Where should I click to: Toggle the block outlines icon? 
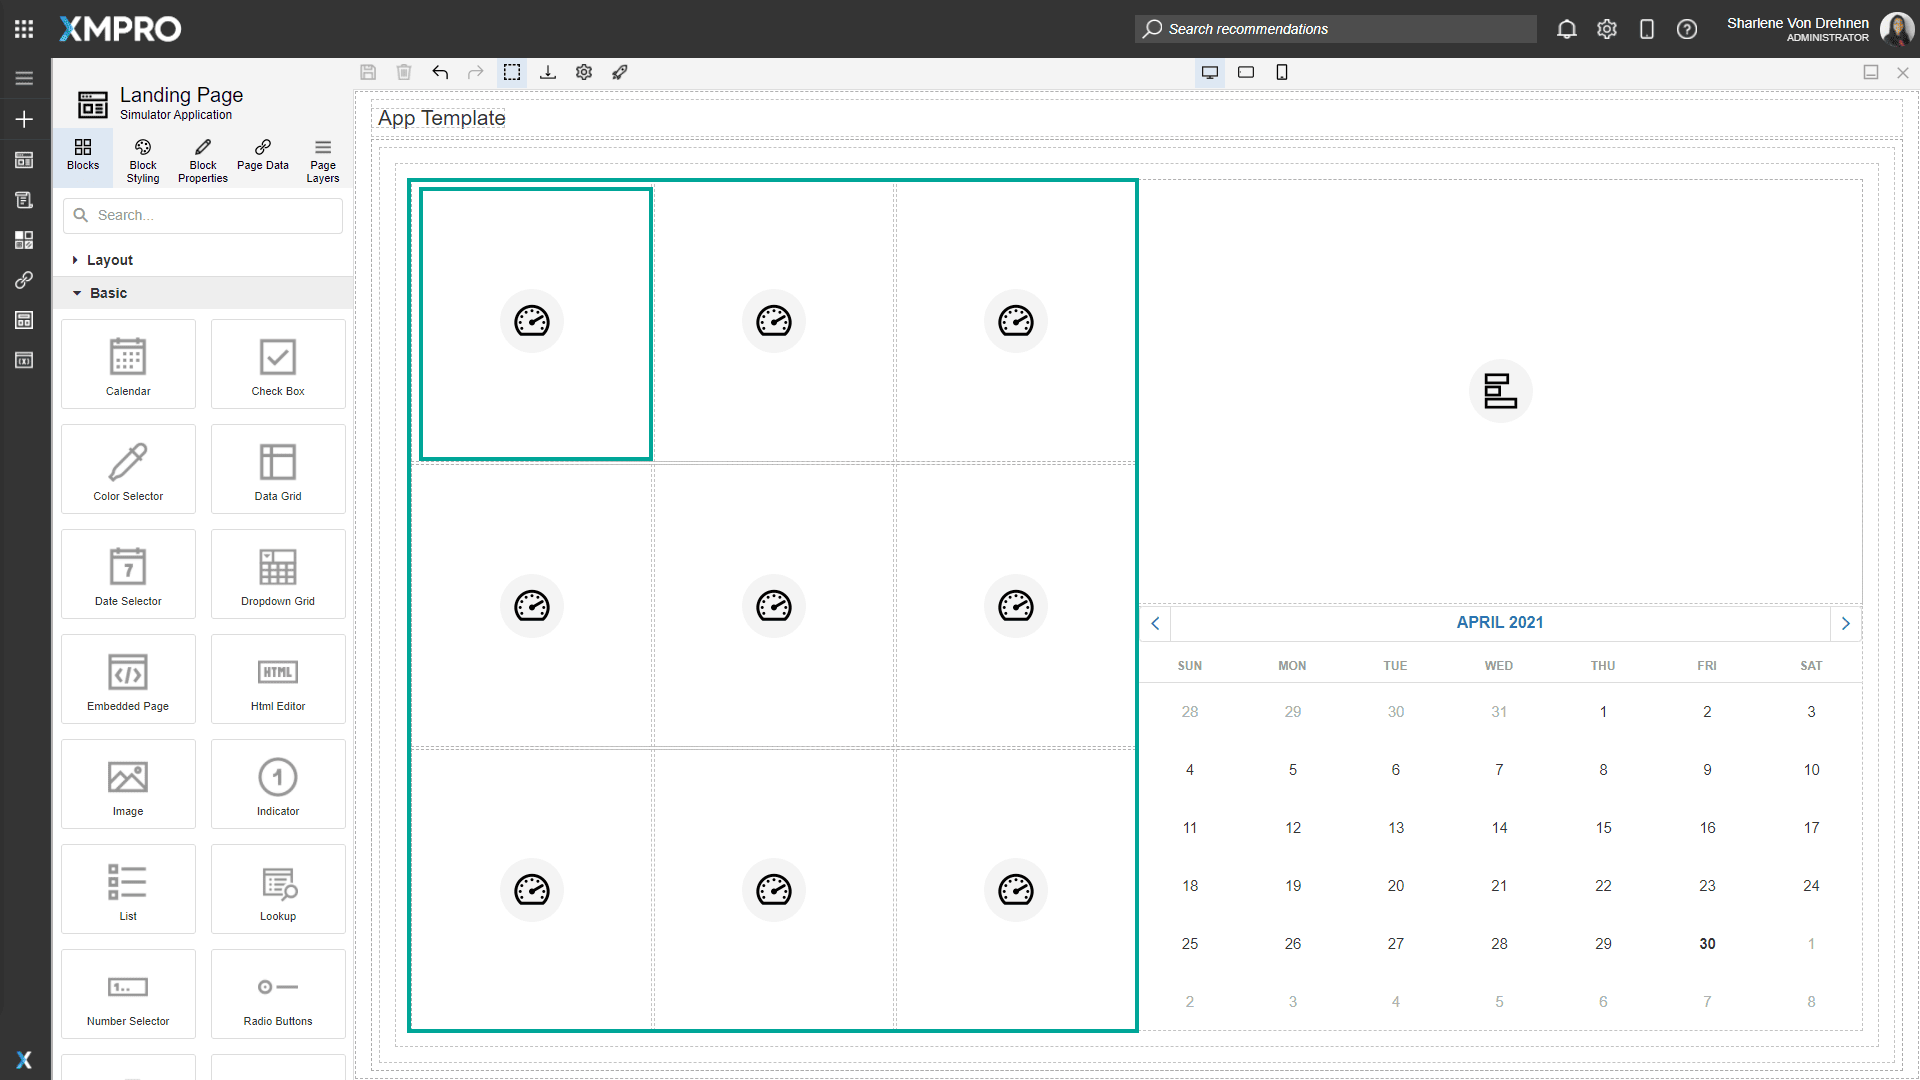pos(512,72)
